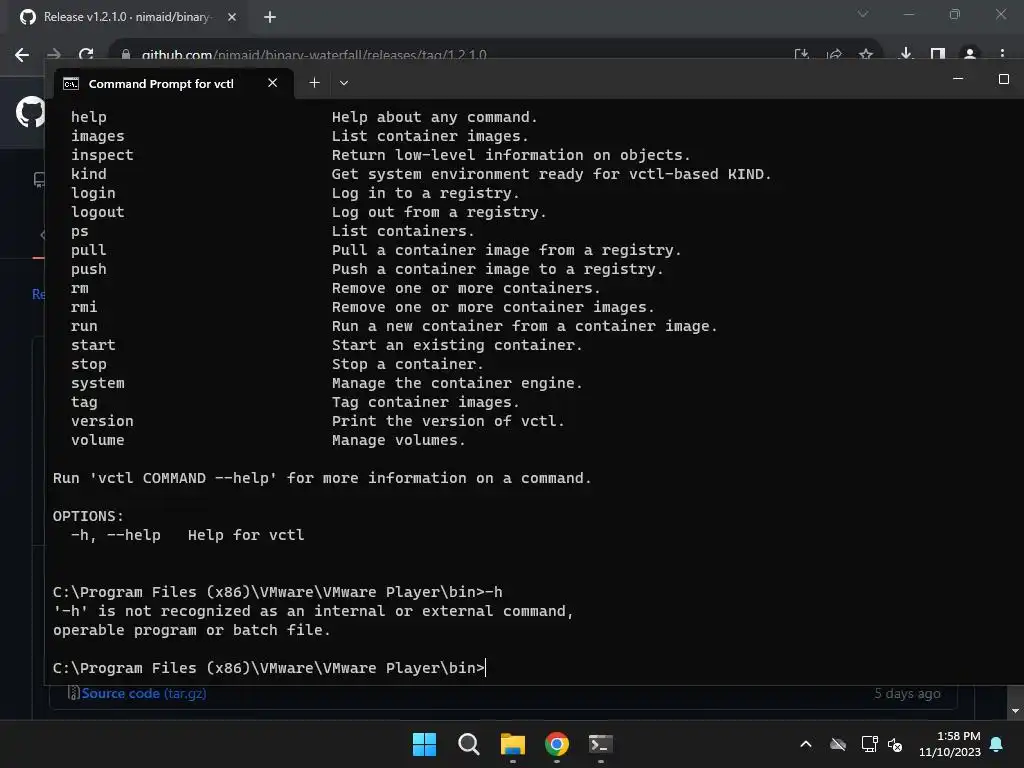Share this page icon in address bar

click(834, 55)
